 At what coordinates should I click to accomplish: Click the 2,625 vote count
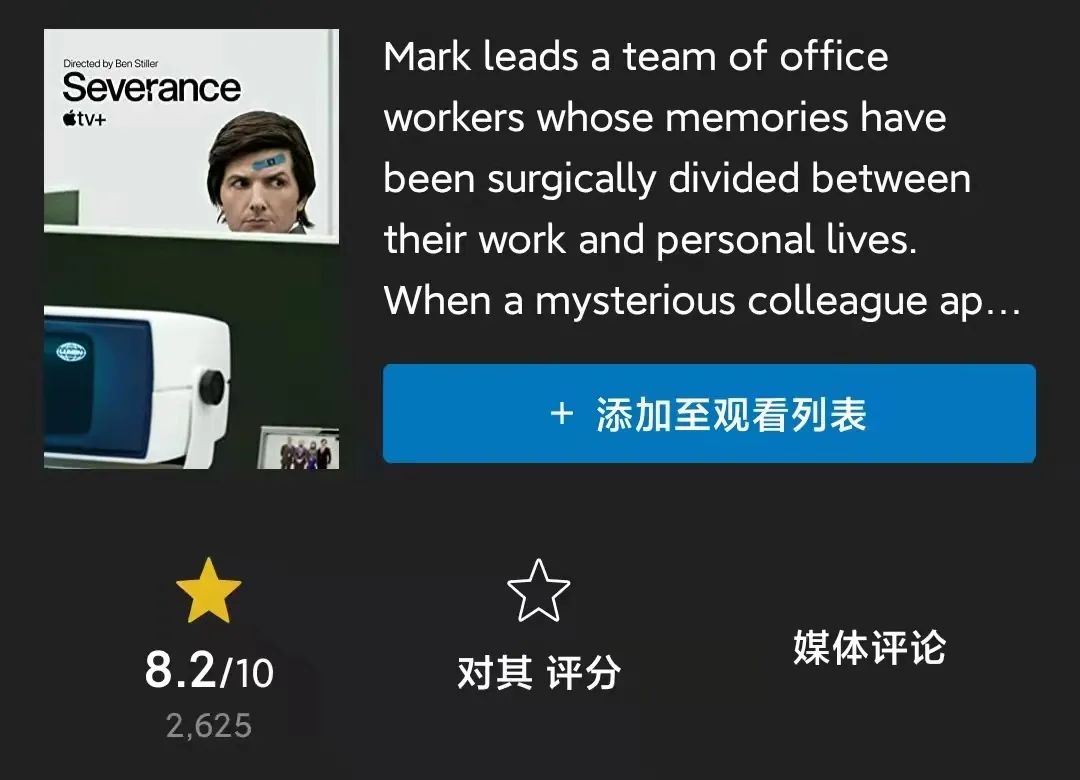coord(209,726)
